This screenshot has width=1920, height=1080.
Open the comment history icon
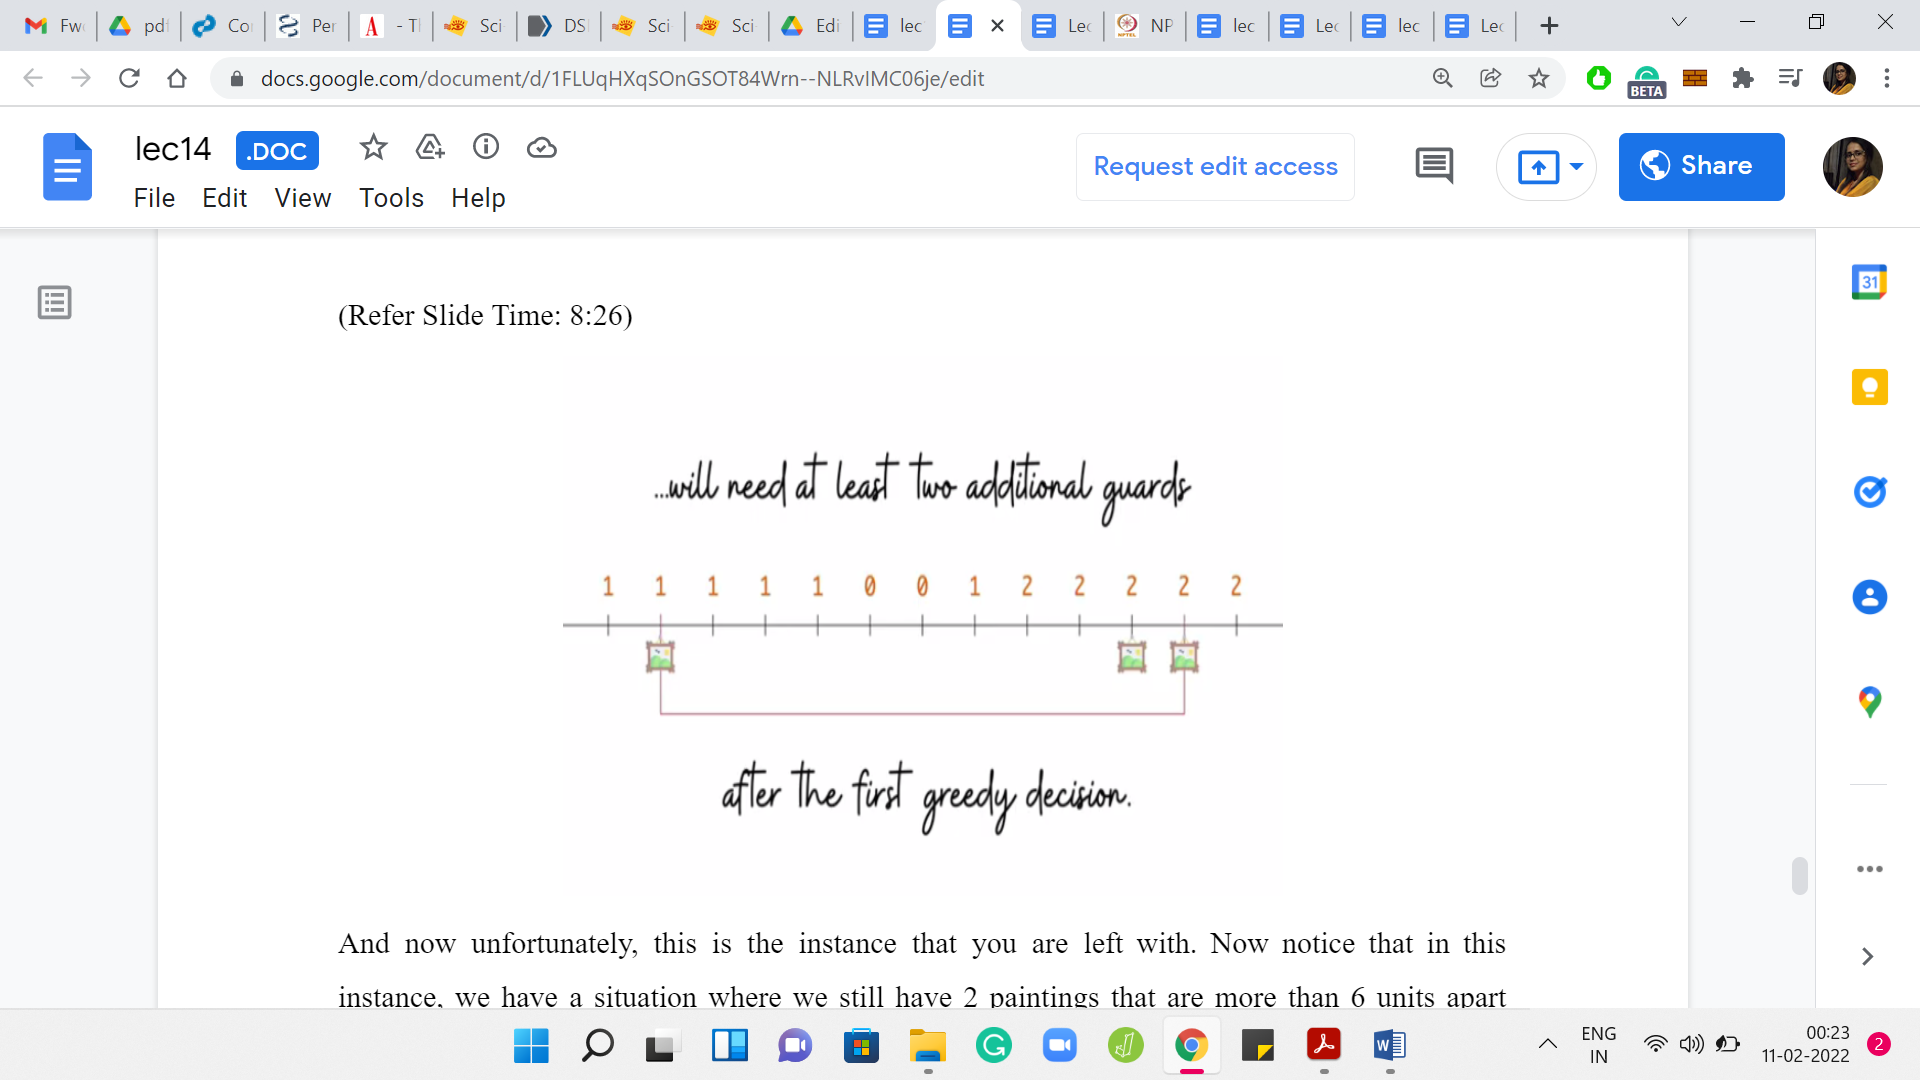point(1434,166)
